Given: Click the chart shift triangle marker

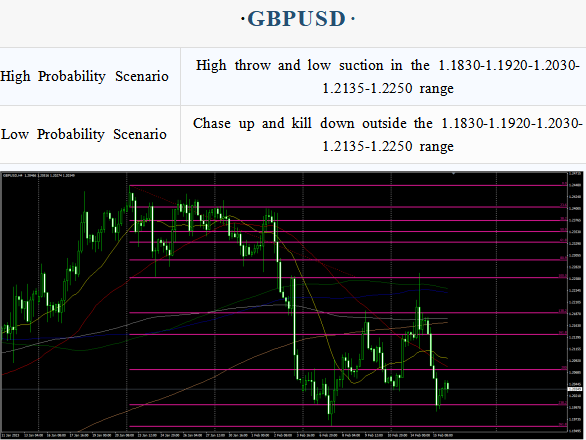Looking at the screenshot, I should click(453, 174).
